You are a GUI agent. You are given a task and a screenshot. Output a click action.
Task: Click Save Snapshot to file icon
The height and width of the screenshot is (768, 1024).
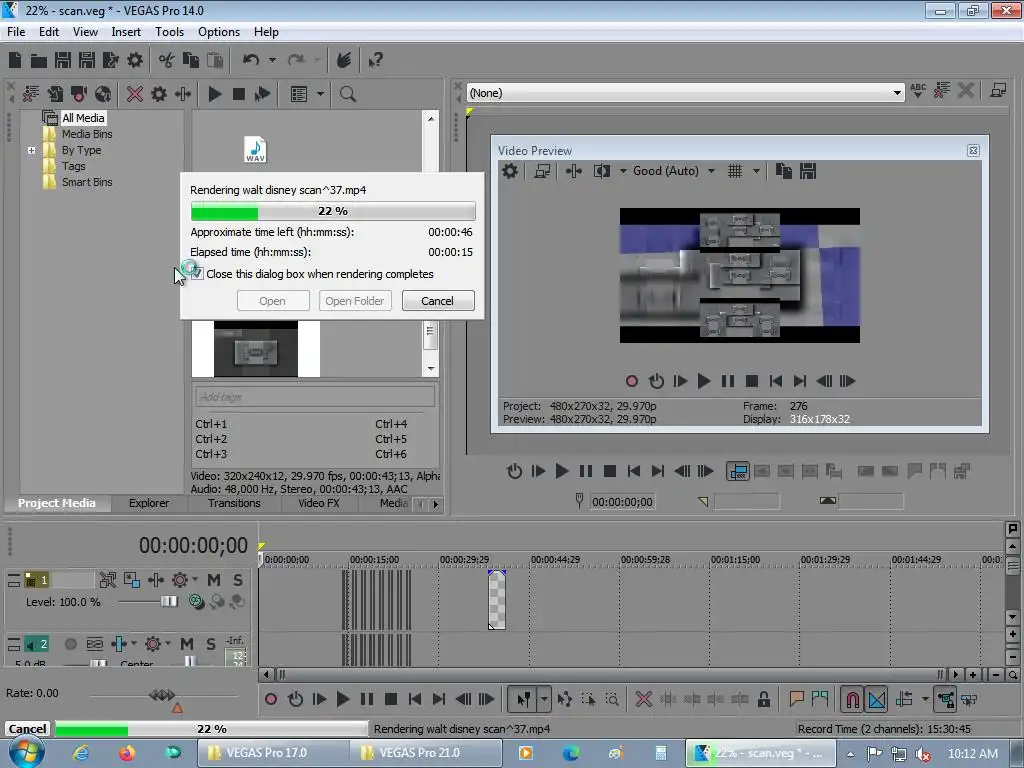[x=808, y=171]
